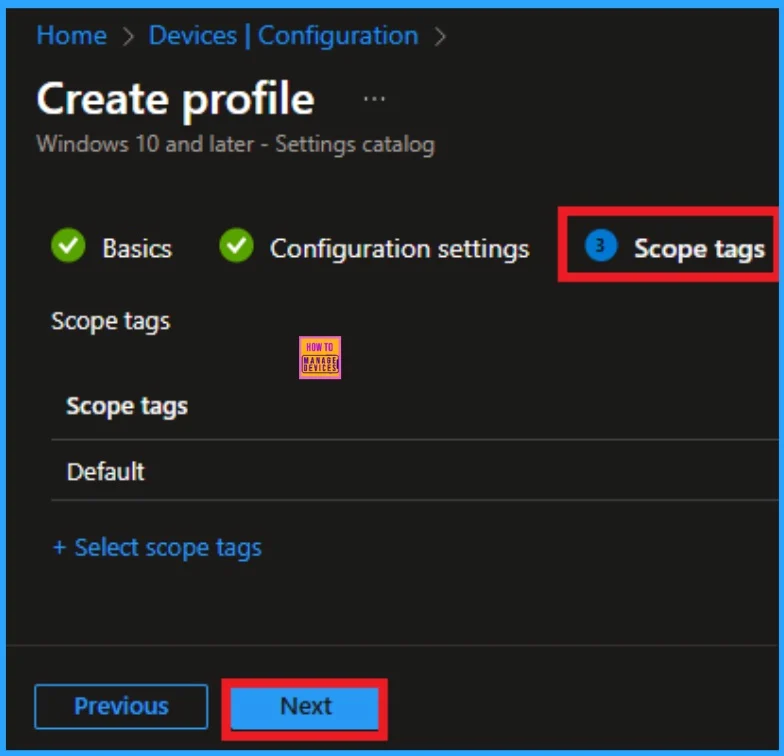Switch to the Configuration settings step
The image size is (784, 756).
pos(399,248)
